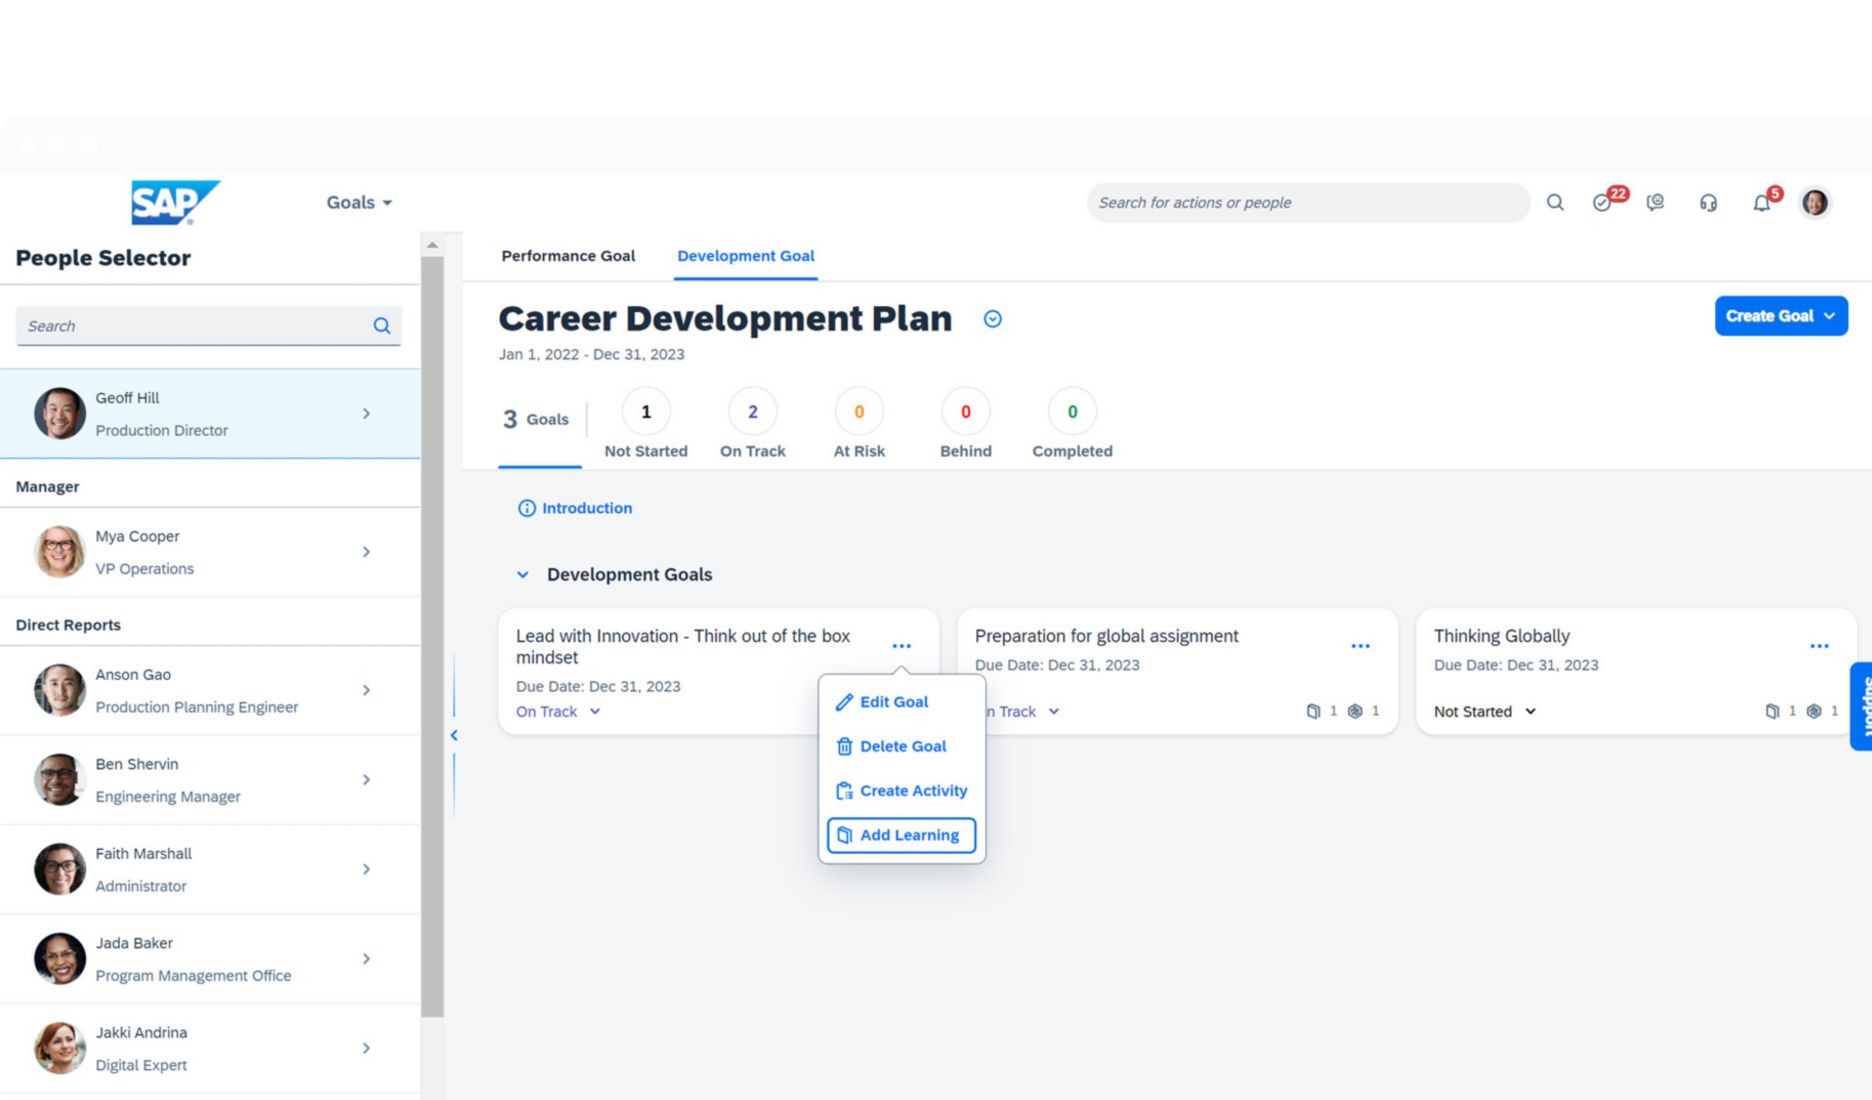Open the Not Started dropdown on Thinking Globally
The height and width of the screenshot is (1100, 1872).
pos(1483,711)
